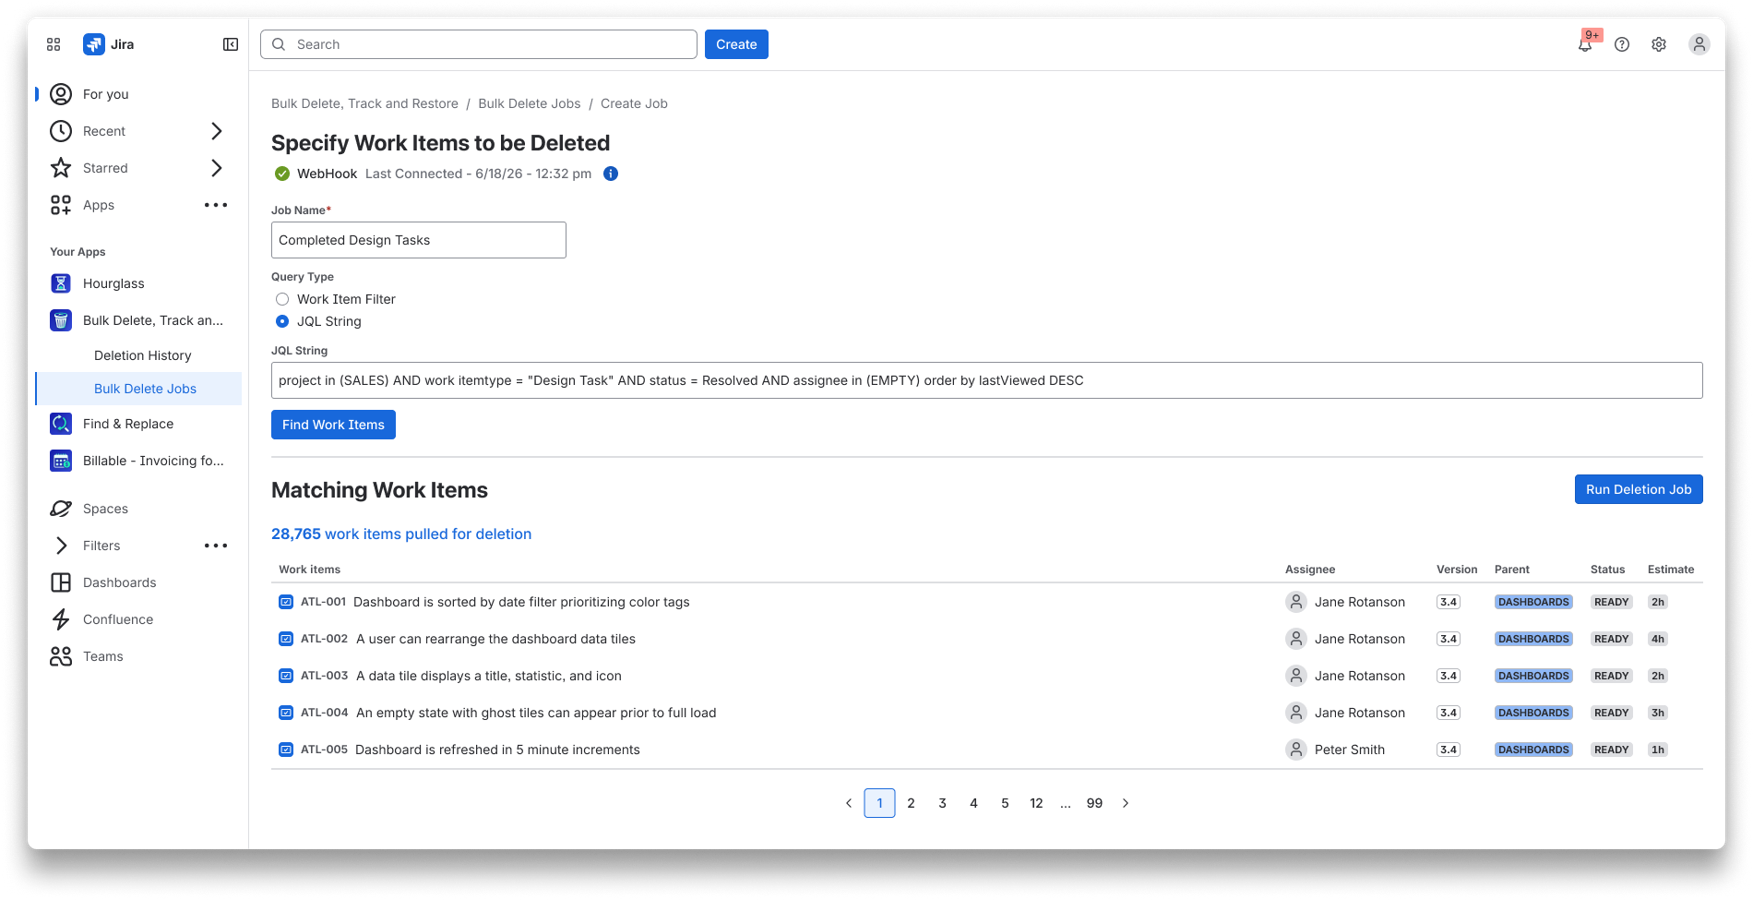Expand the Filters chevron

pyautogui.click(x=61, y=546)
